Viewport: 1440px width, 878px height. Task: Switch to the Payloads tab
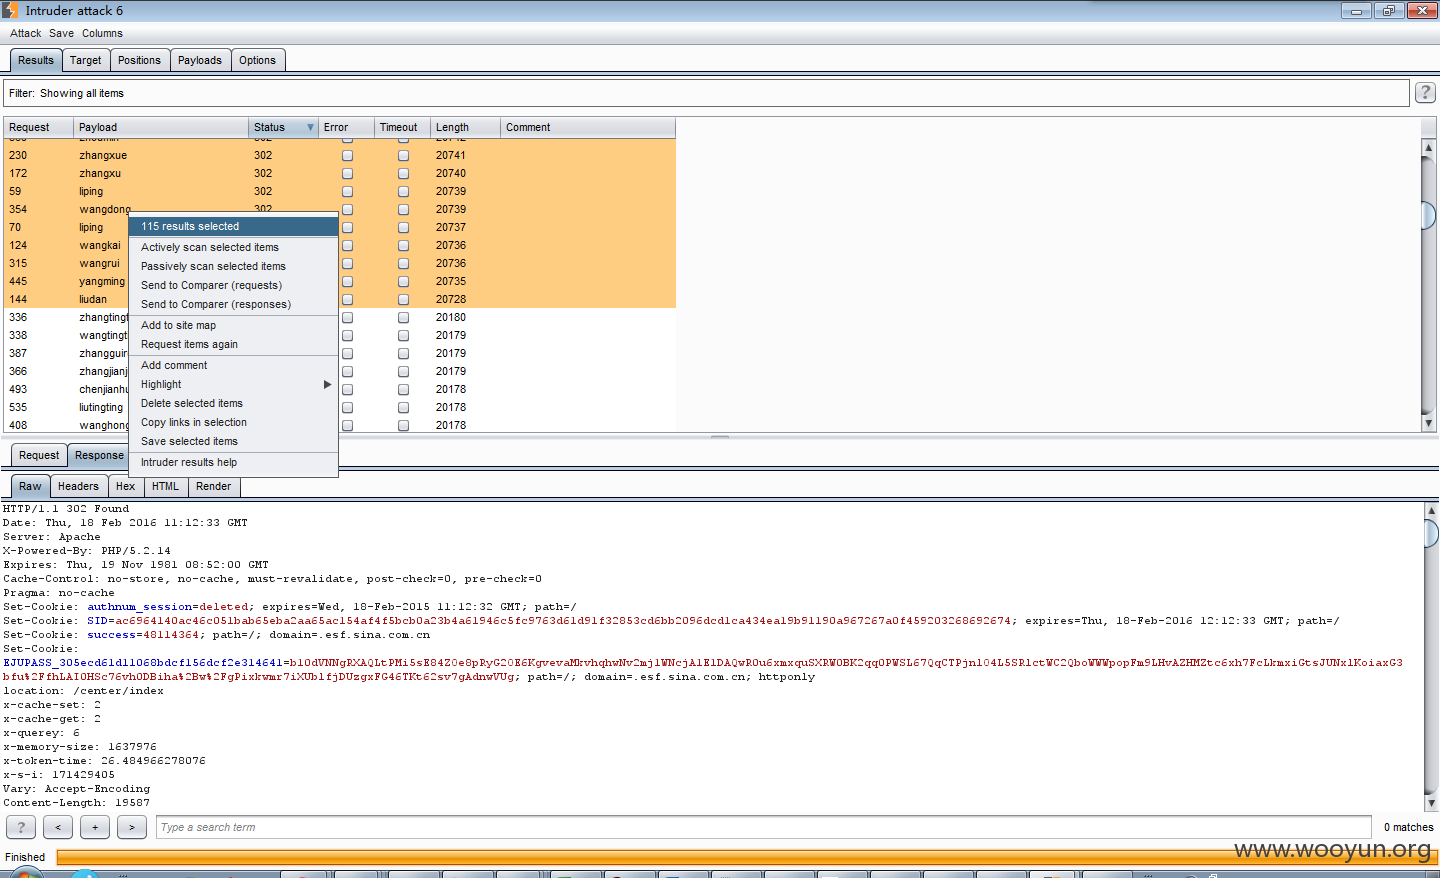pos(200,60)
